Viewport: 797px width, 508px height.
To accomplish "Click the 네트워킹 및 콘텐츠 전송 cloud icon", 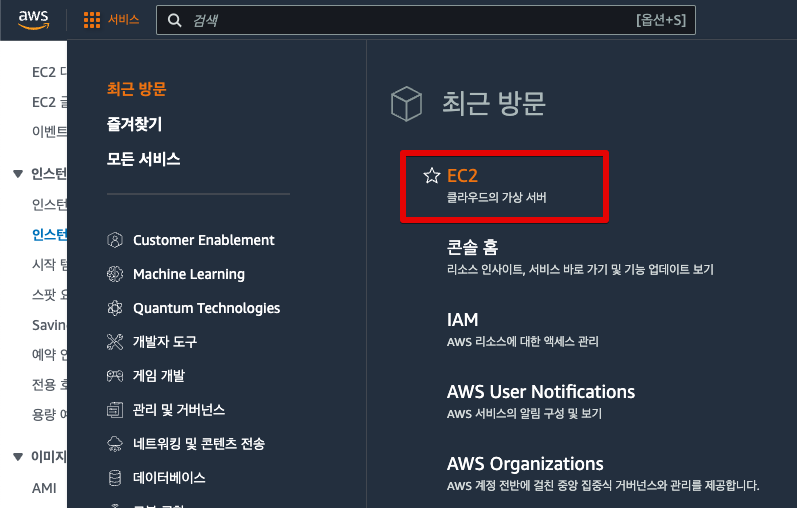I will tap(115, 444).
